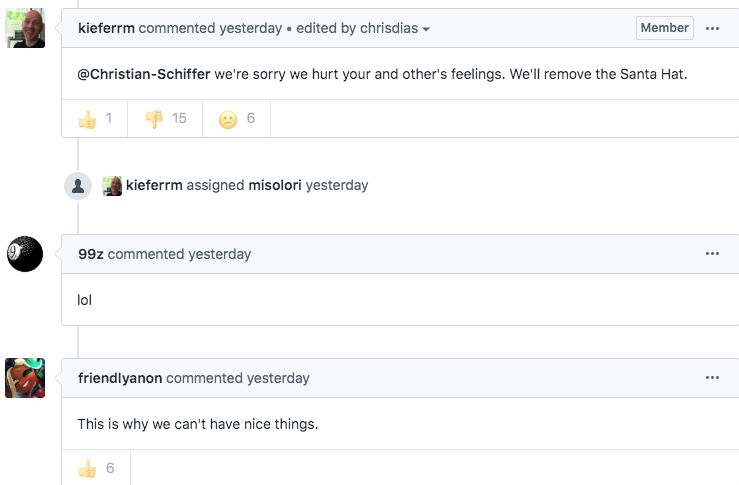Click the 99z username link
The width and height of the screenshot is (739, 485).
tap(90, 254)
